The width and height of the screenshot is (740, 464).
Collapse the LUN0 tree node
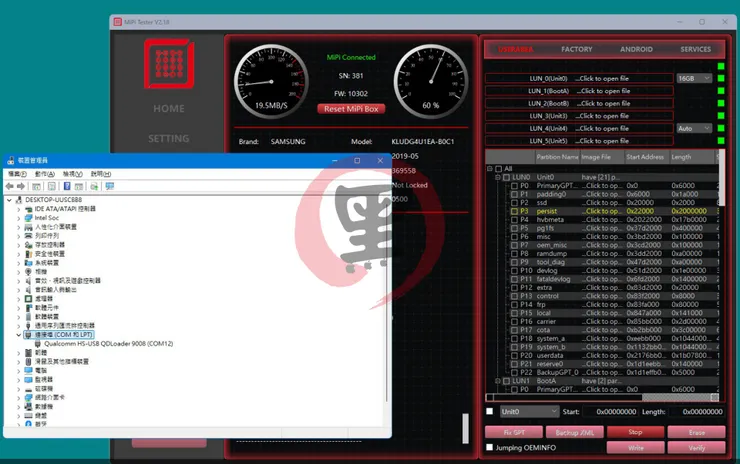(x=497, y=177)
